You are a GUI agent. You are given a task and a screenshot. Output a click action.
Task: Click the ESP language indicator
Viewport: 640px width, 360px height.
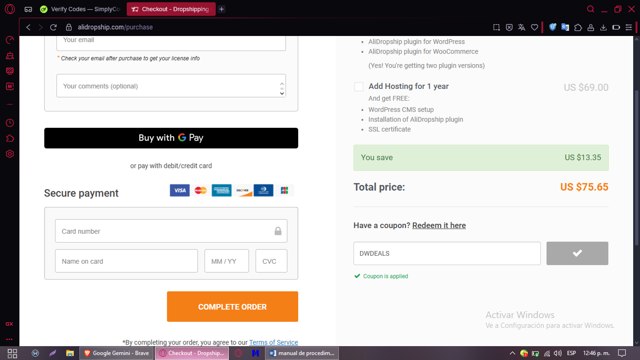click(571, 353)
